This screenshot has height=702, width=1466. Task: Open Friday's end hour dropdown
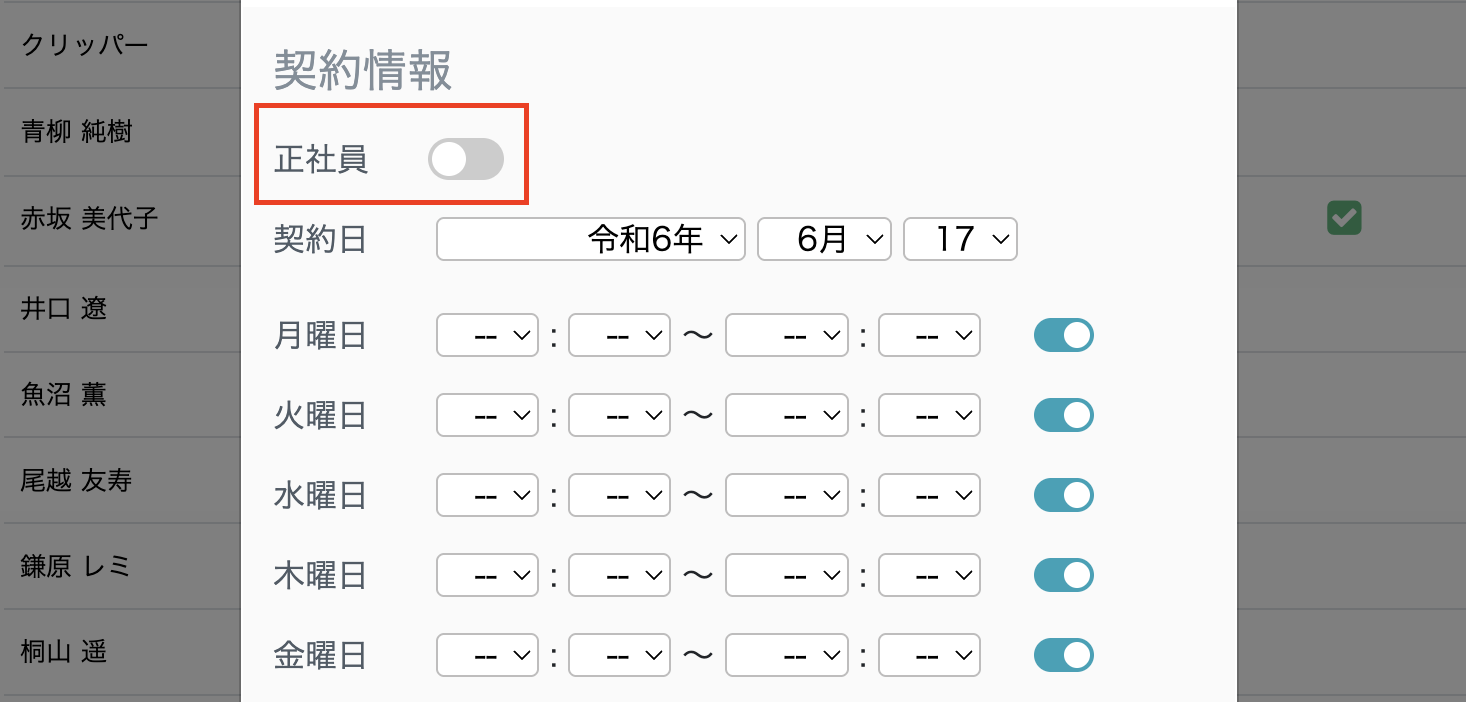tap(786, 655)
